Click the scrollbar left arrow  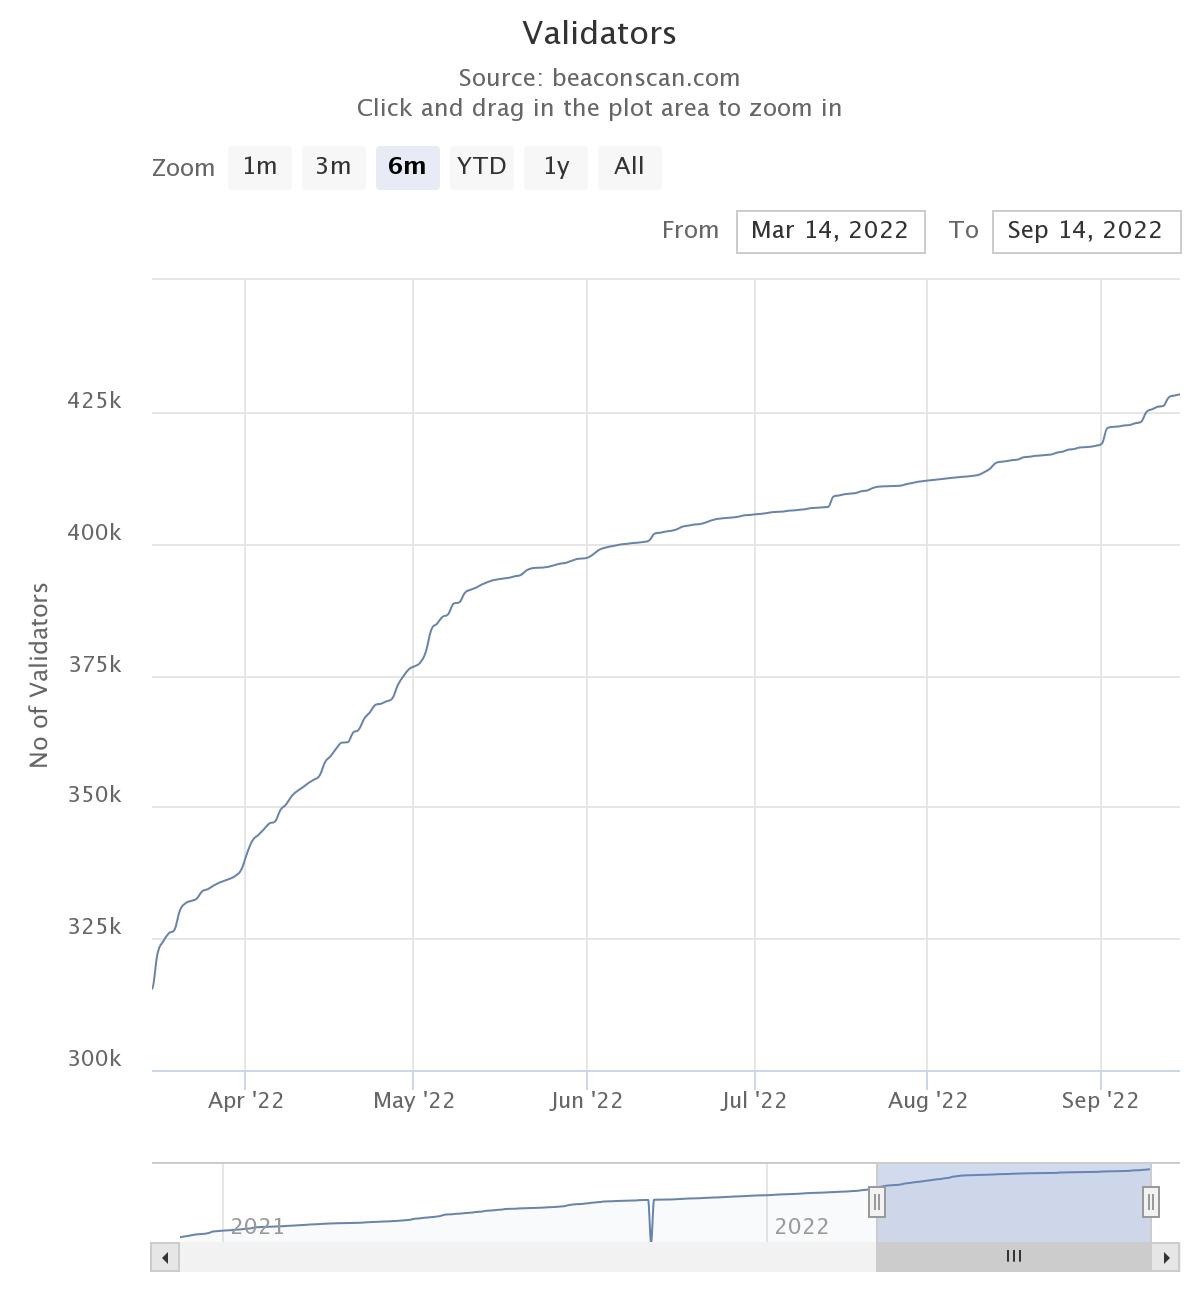point(165,1257)
